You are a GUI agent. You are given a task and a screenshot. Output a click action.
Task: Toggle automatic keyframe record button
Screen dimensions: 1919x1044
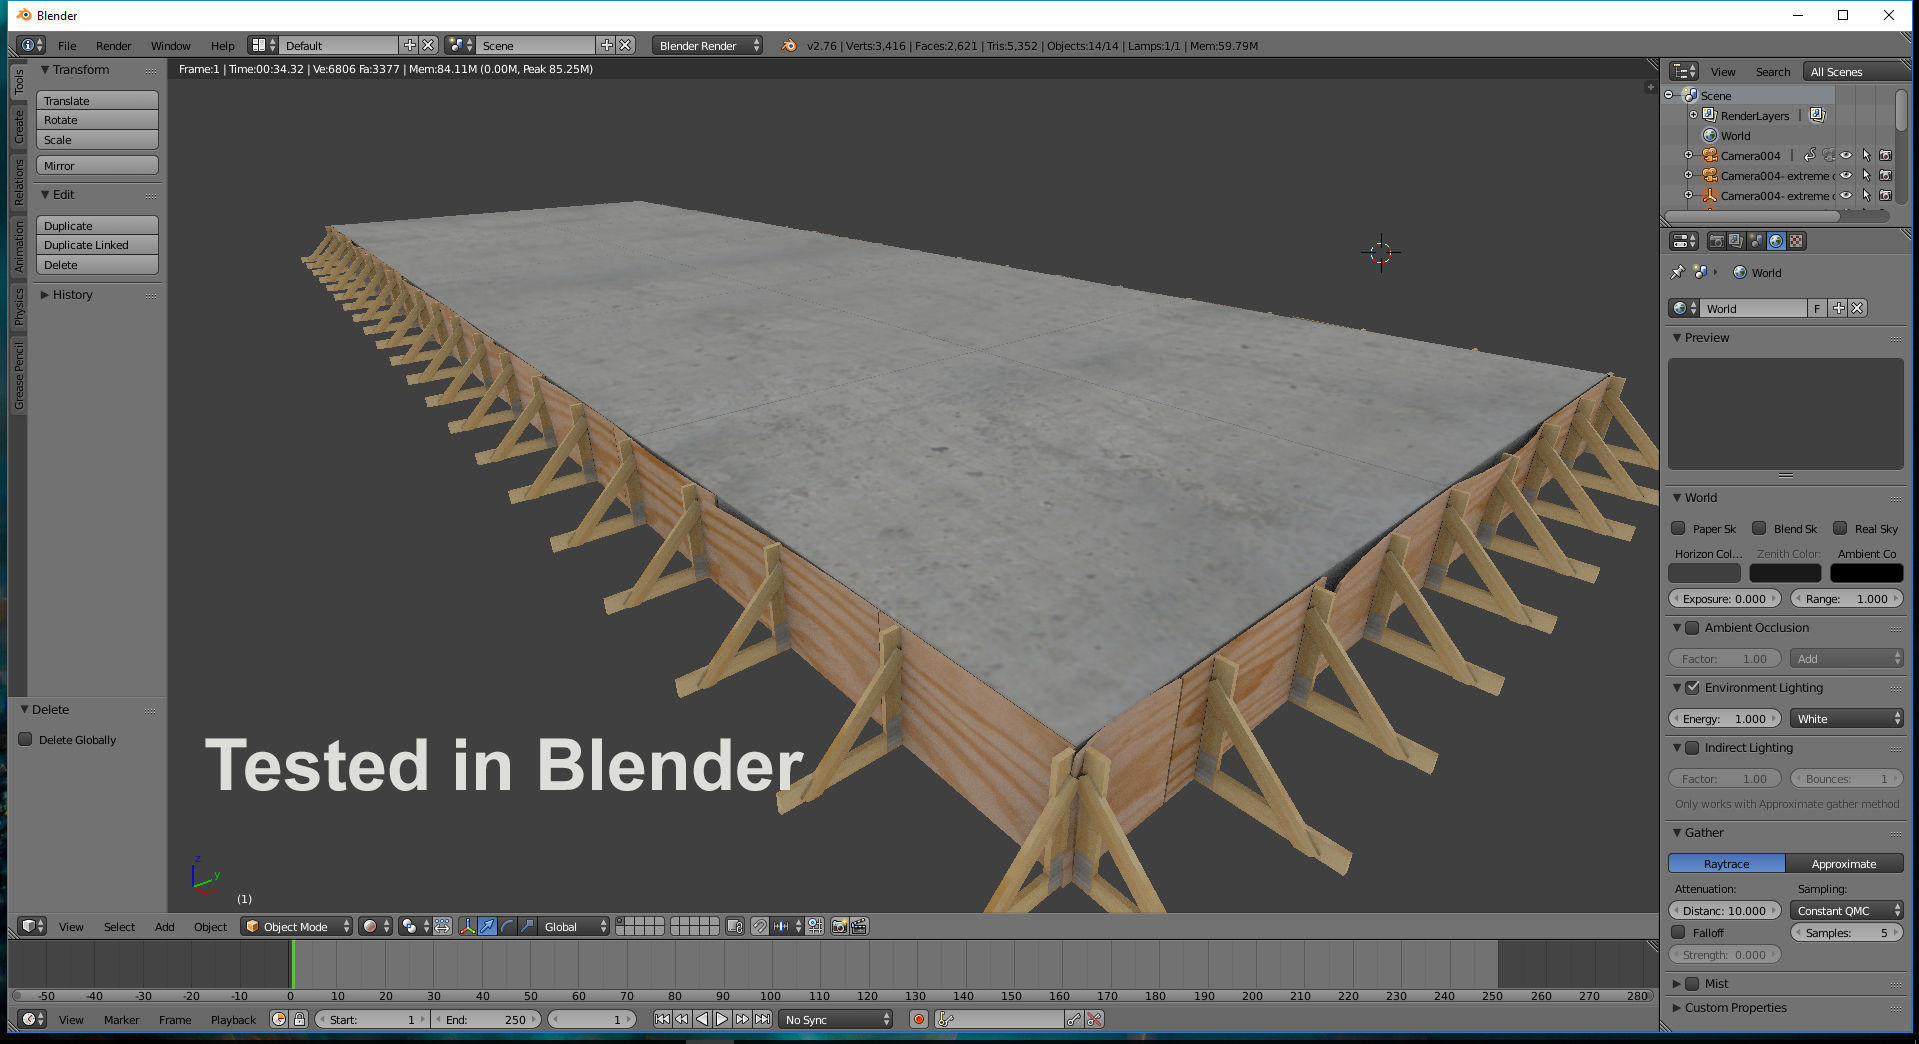(x=918, y=1019)
